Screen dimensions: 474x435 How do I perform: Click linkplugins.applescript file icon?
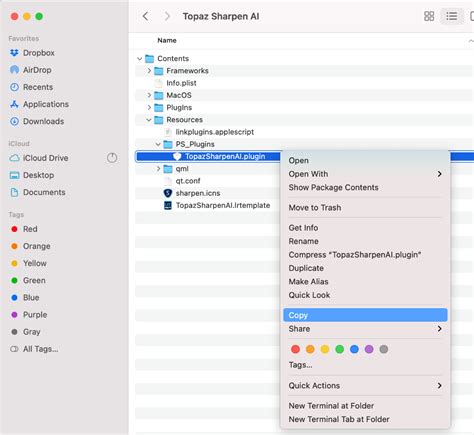pos(168,132)
